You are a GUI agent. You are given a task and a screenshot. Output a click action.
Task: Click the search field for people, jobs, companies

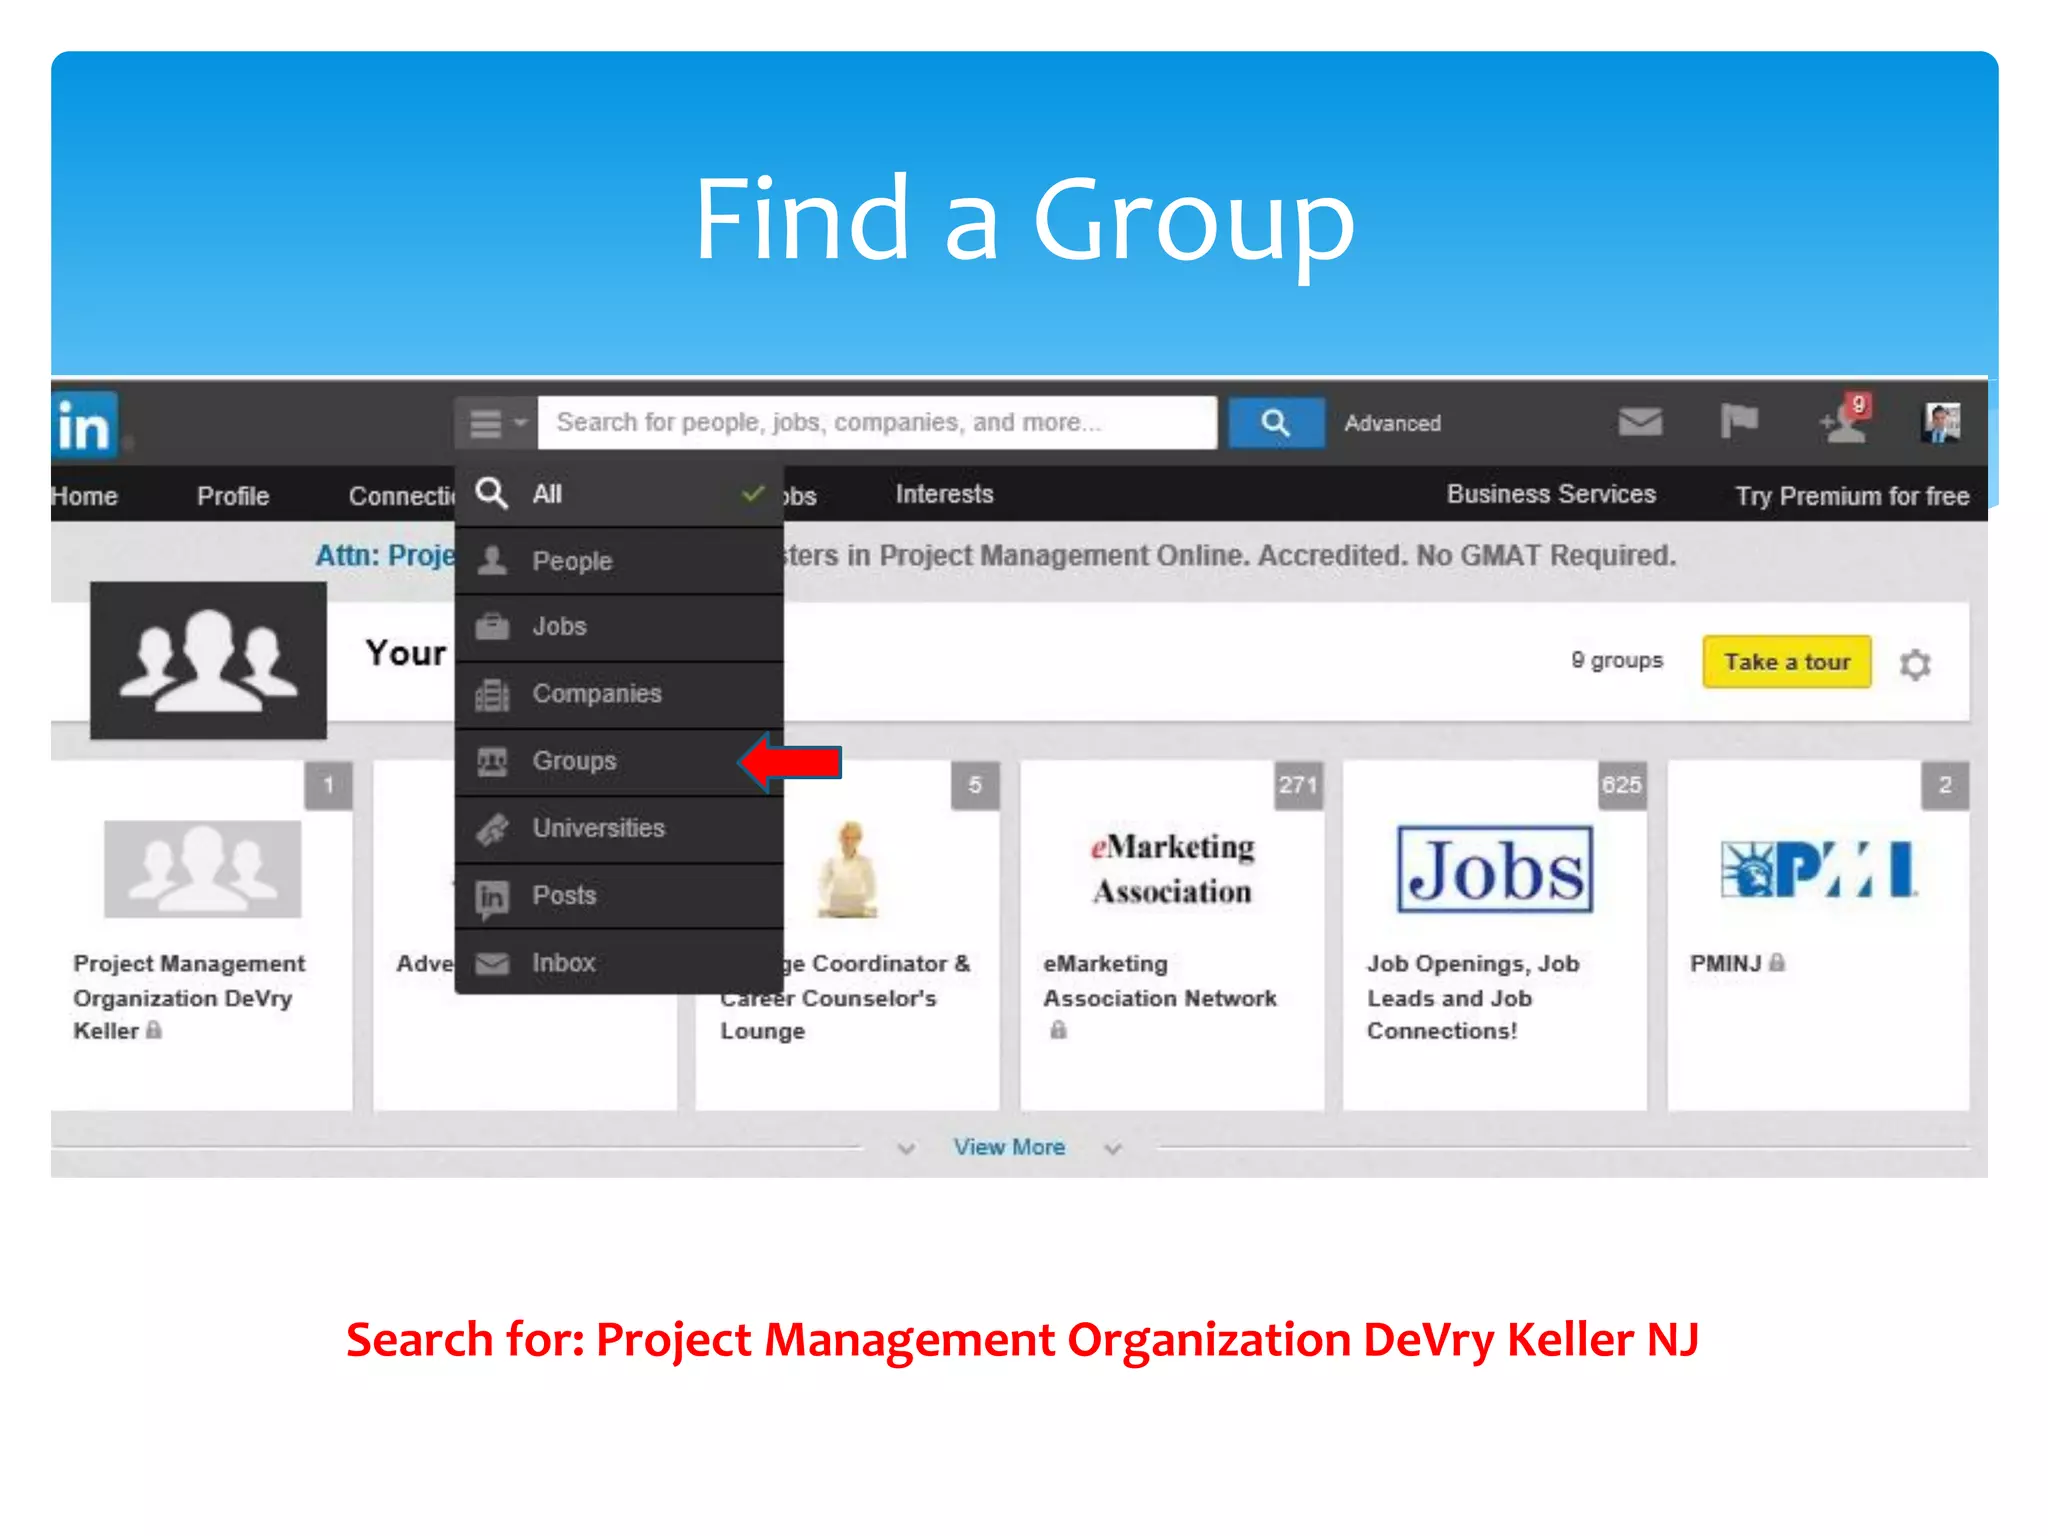coord(877,423)
